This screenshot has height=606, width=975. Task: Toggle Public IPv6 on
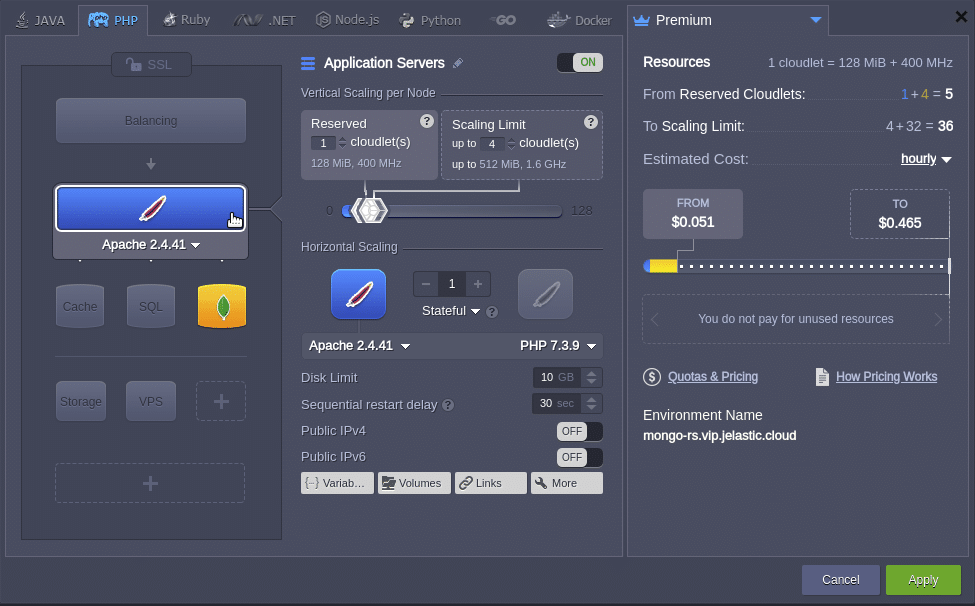coord(580,457)
